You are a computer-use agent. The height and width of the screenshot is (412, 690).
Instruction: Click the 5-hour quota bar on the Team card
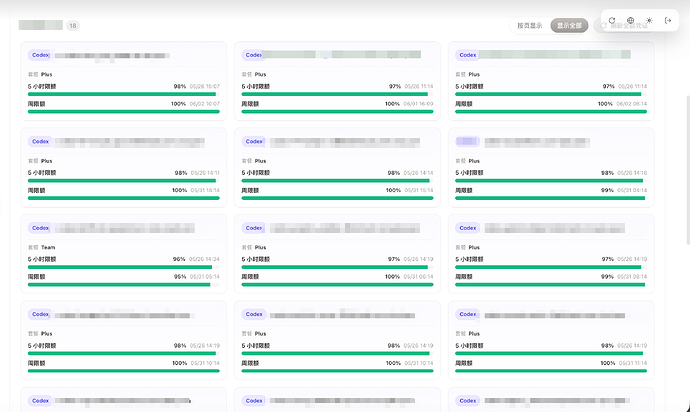tap(123, 267)
